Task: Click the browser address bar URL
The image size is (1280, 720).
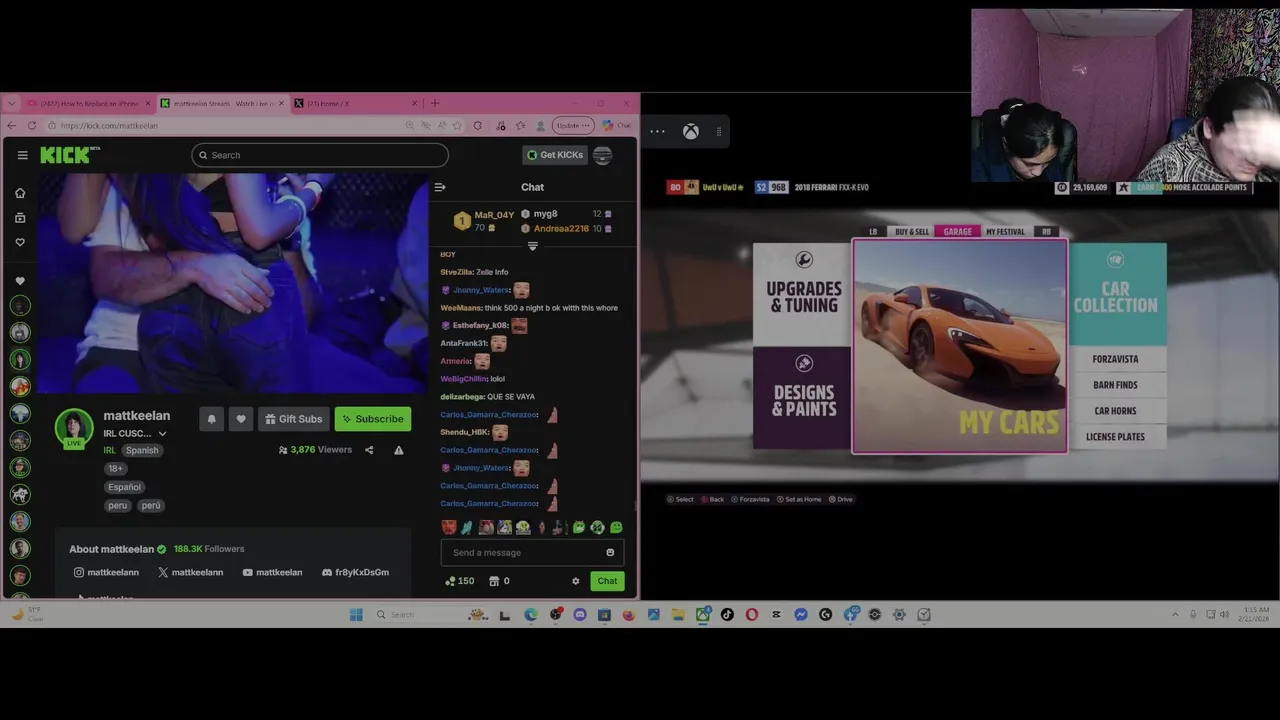Action: pyautogui.click(x=109, y=125)
